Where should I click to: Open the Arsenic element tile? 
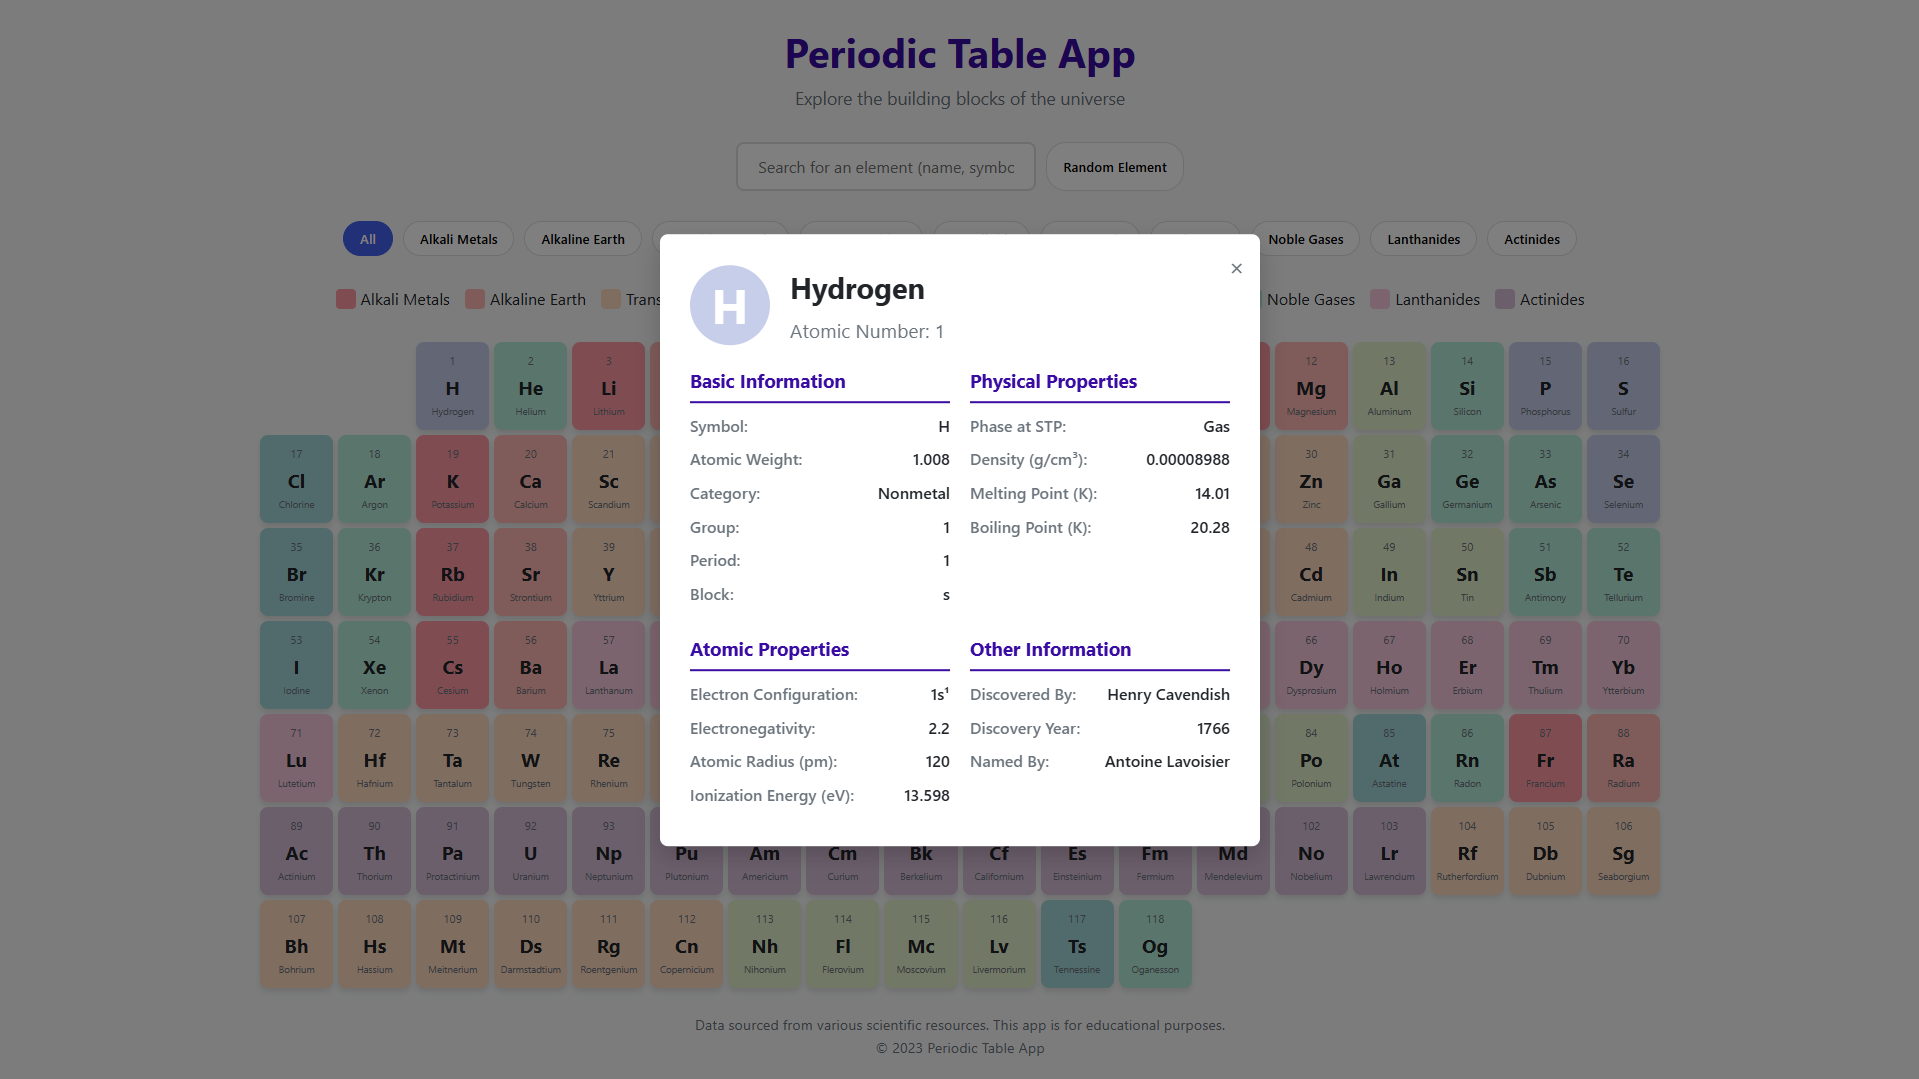[1545, 479]
